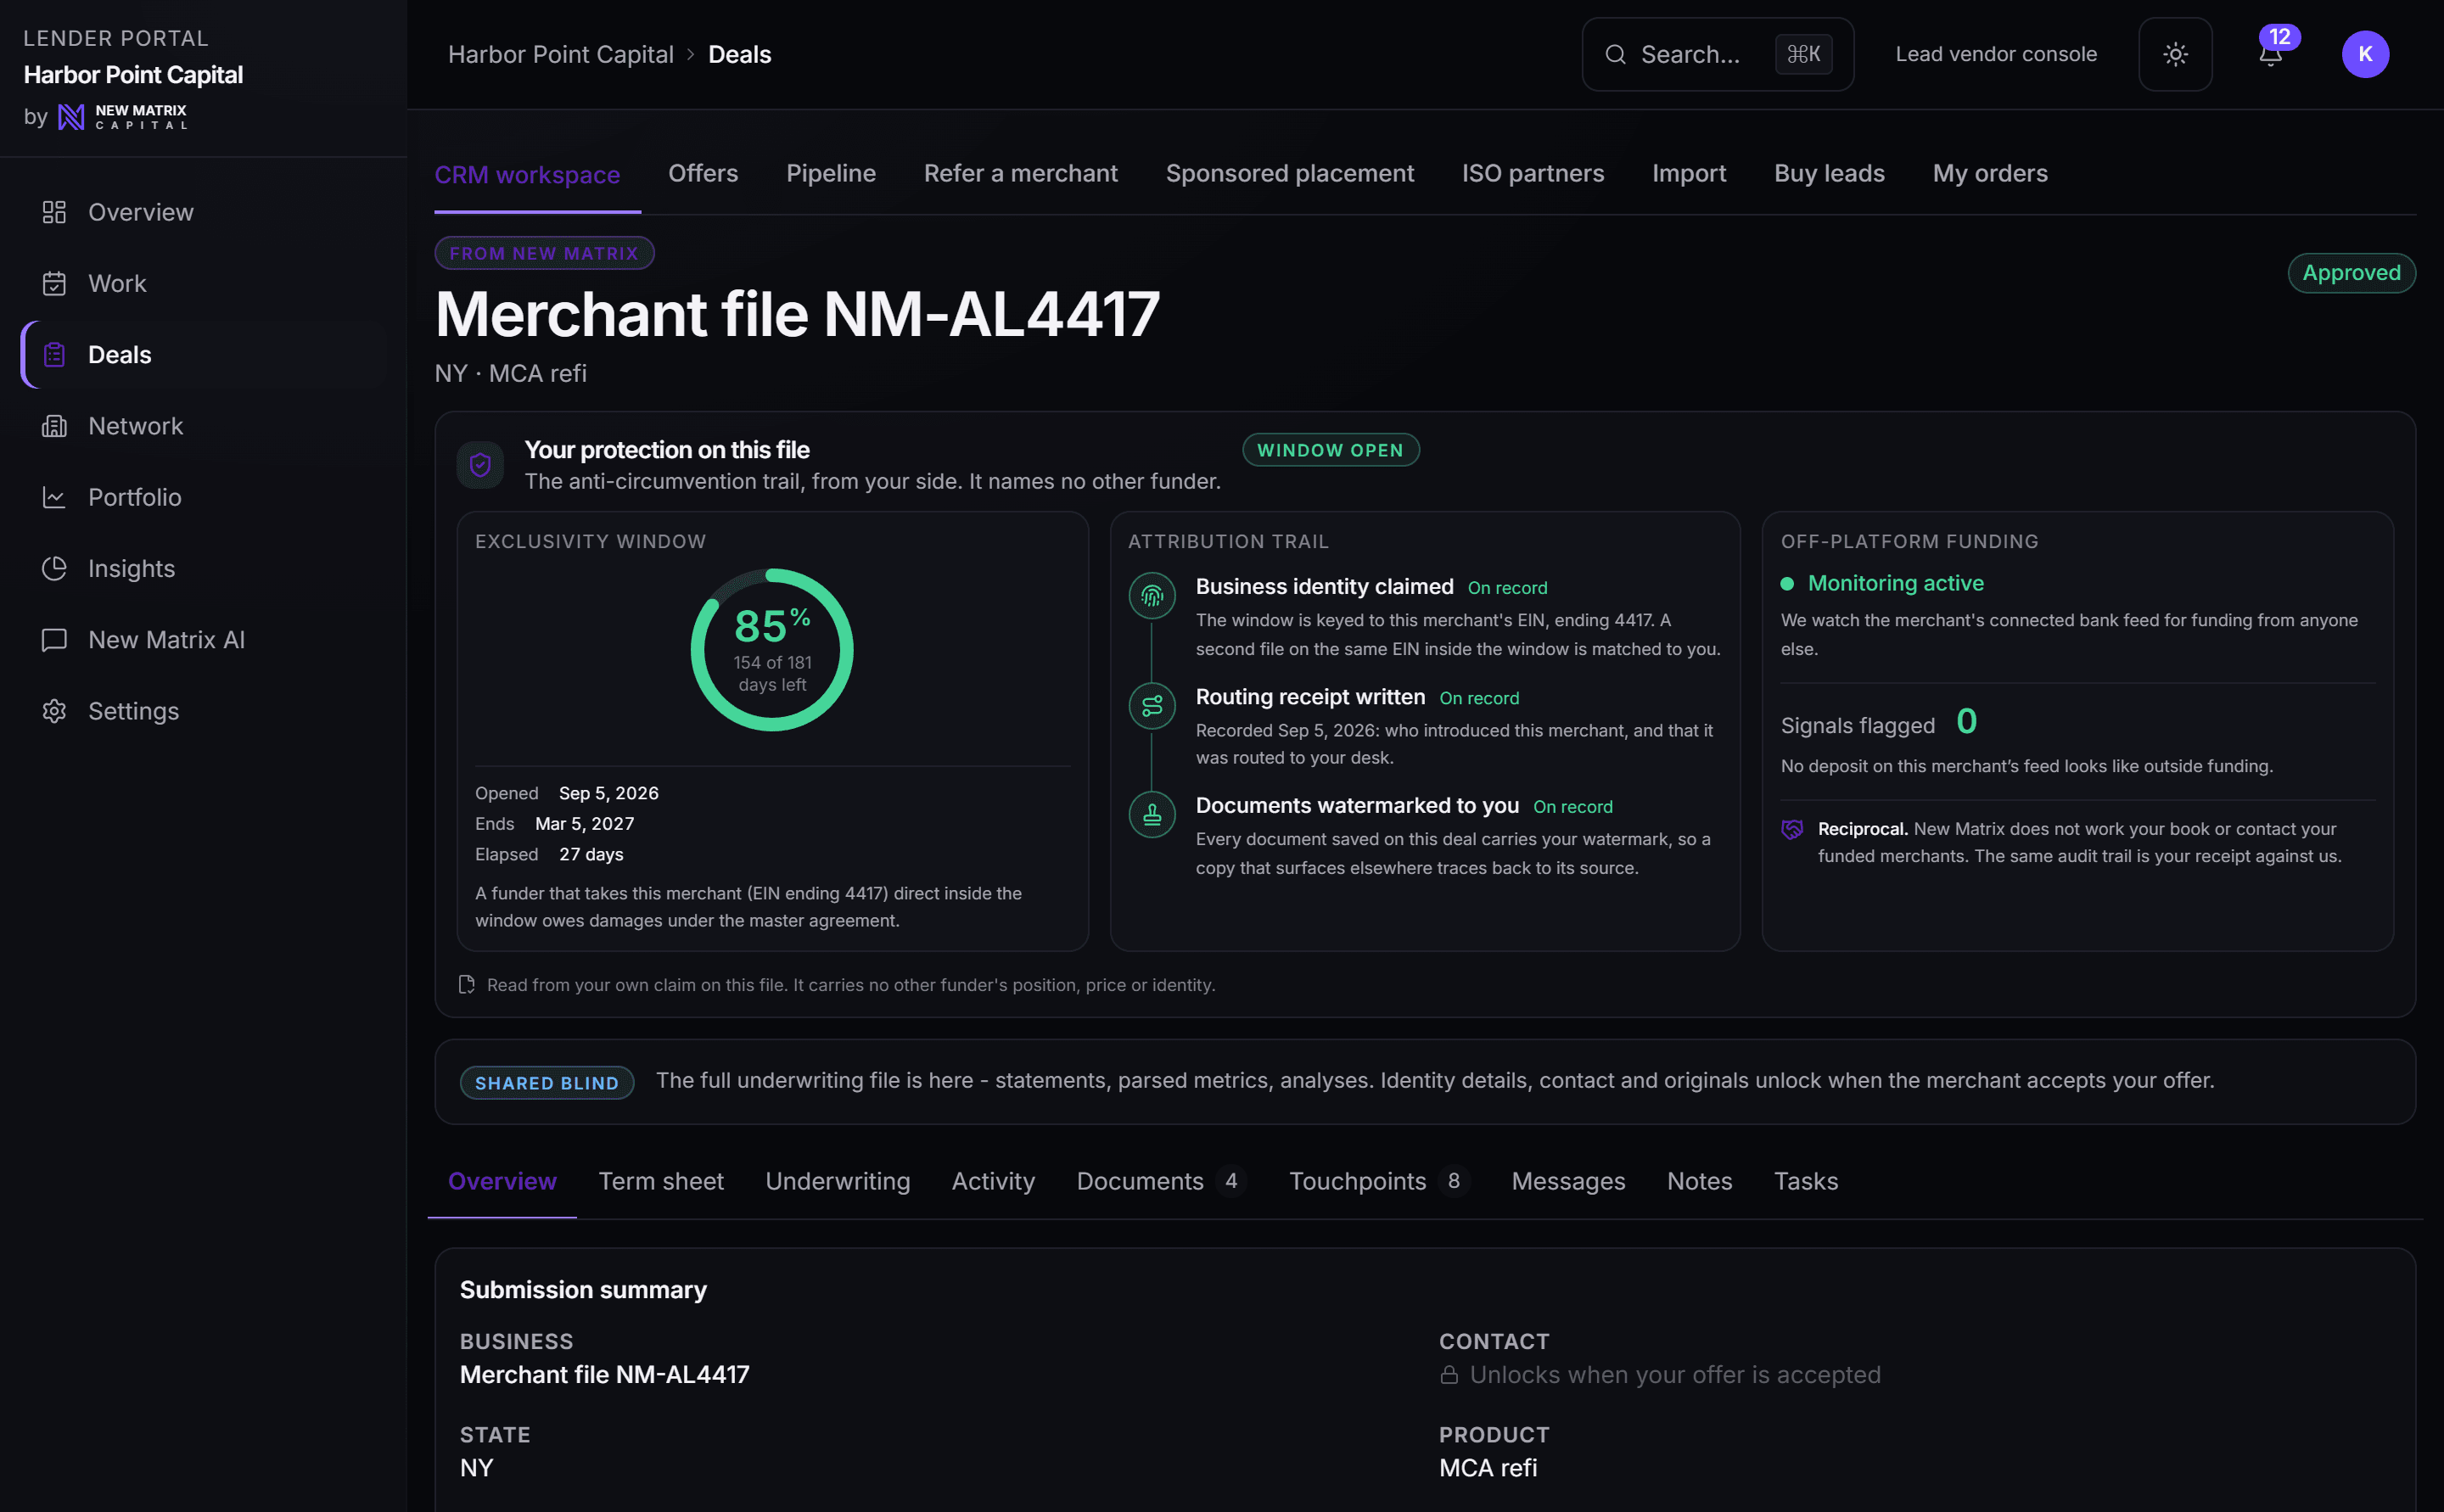This screenshot has width=2444, height=1512.
Task: Select the Deals clipboard icon
Action: 54,354
